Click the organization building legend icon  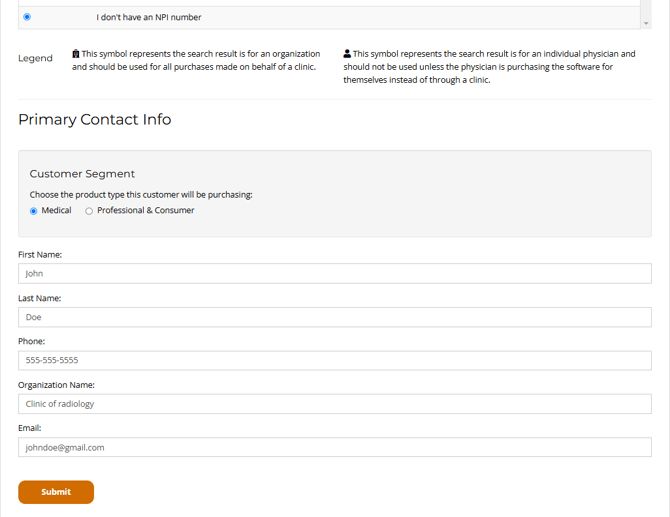76,54
